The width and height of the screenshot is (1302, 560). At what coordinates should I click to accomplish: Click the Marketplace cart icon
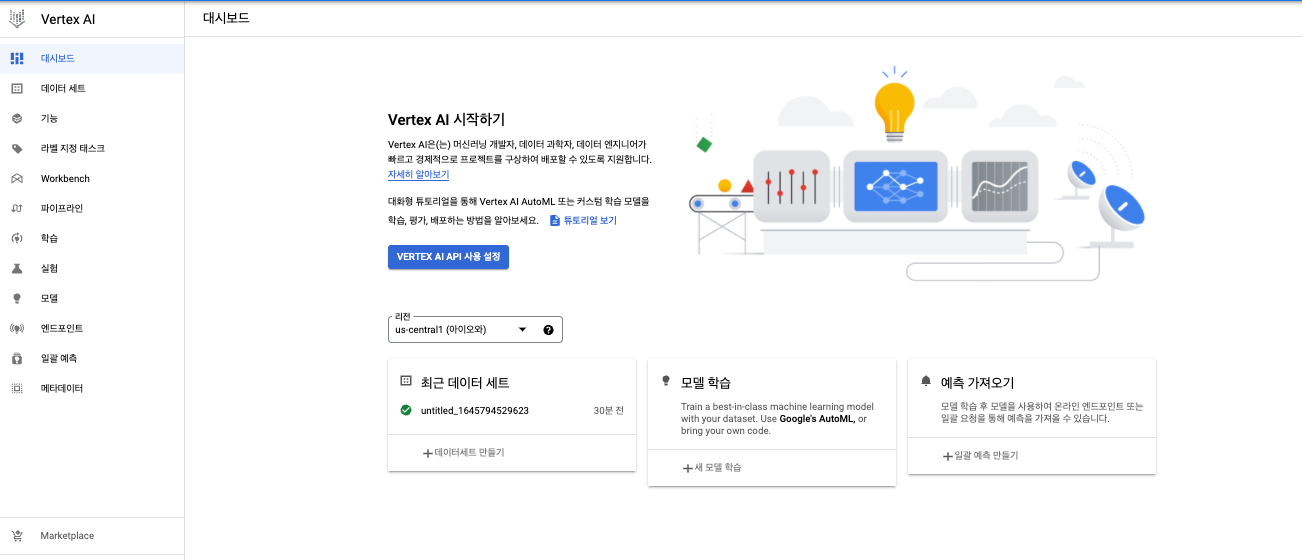click(17, 536)
